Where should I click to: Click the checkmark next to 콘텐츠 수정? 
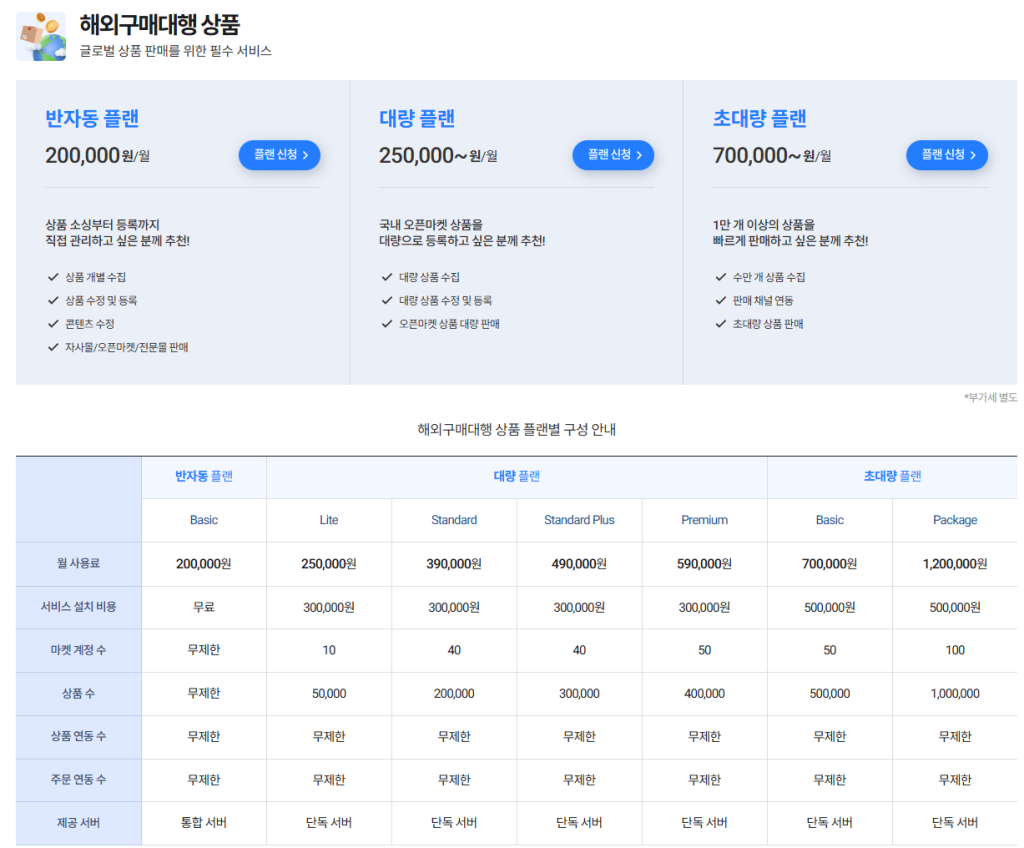[53, 324]
